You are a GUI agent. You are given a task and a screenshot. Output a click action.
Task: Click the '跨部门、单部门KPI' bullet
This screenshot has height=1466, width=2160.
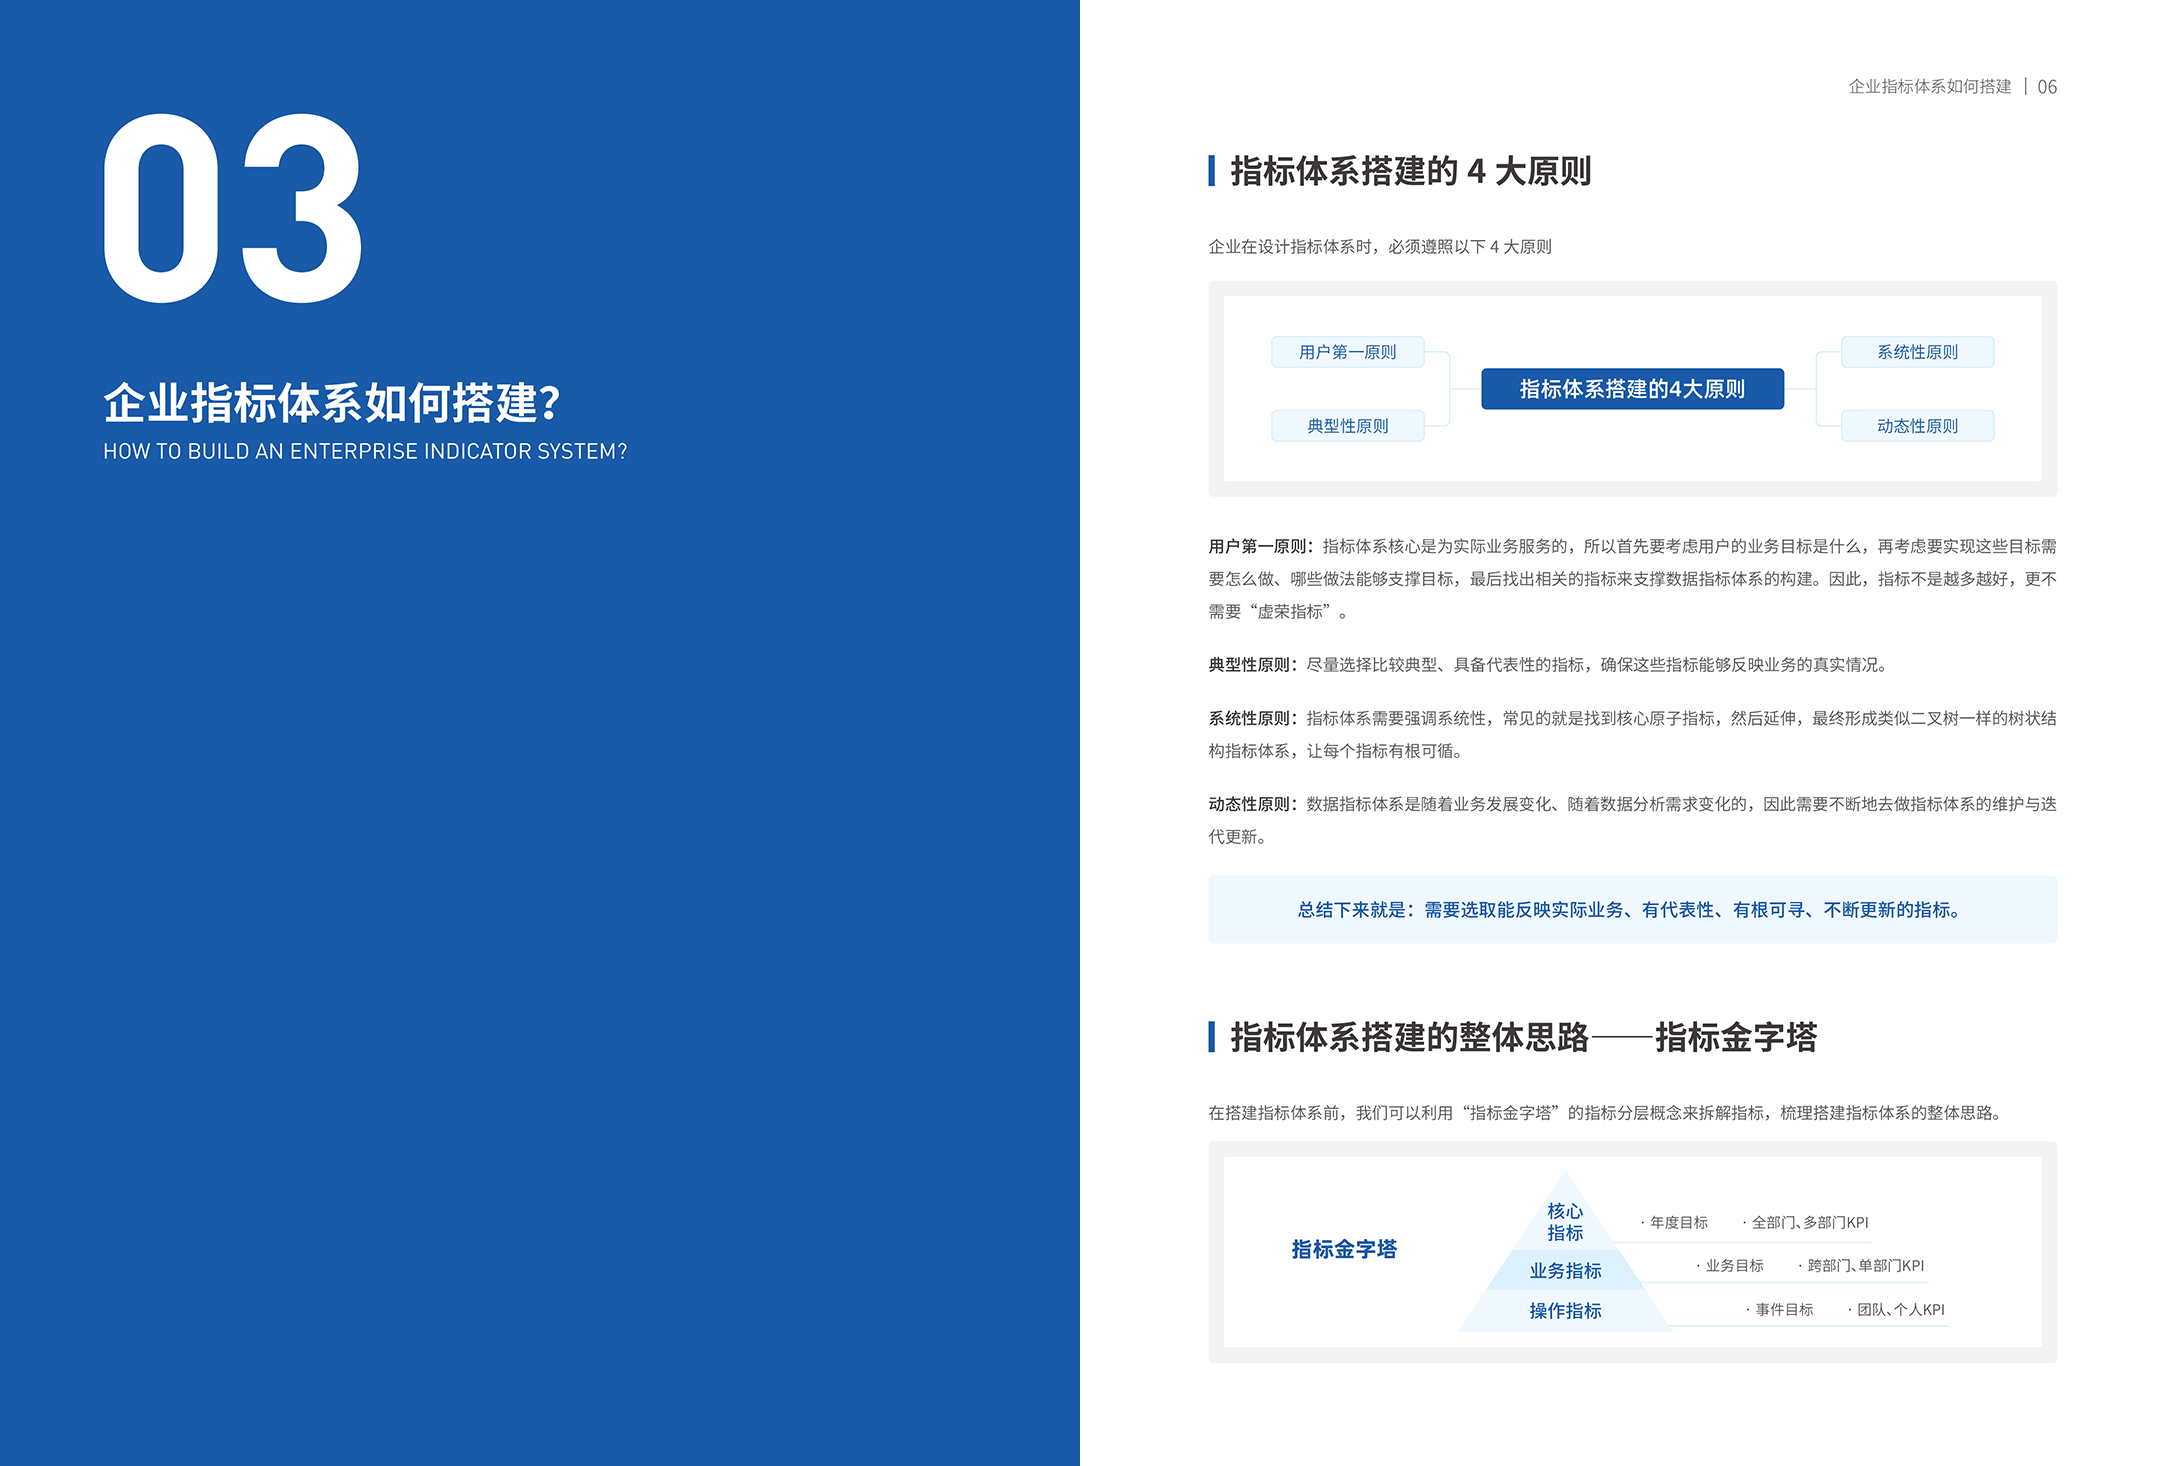coord(1862,1266)
